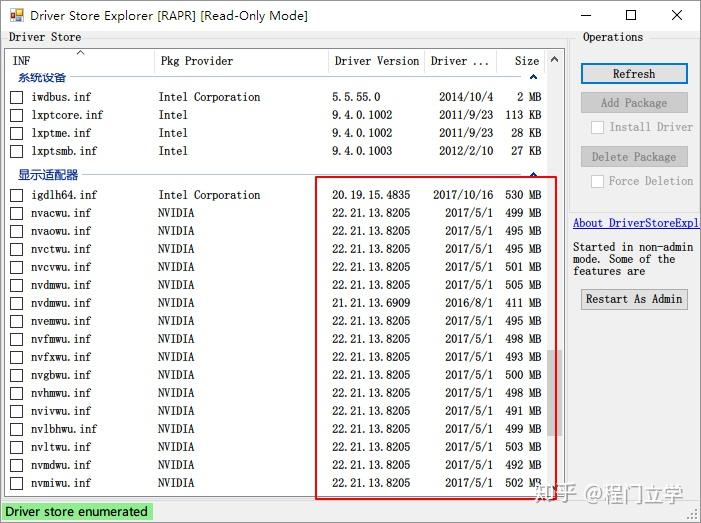Check the nvfxwu.inf checkbox

click(17, 357)
